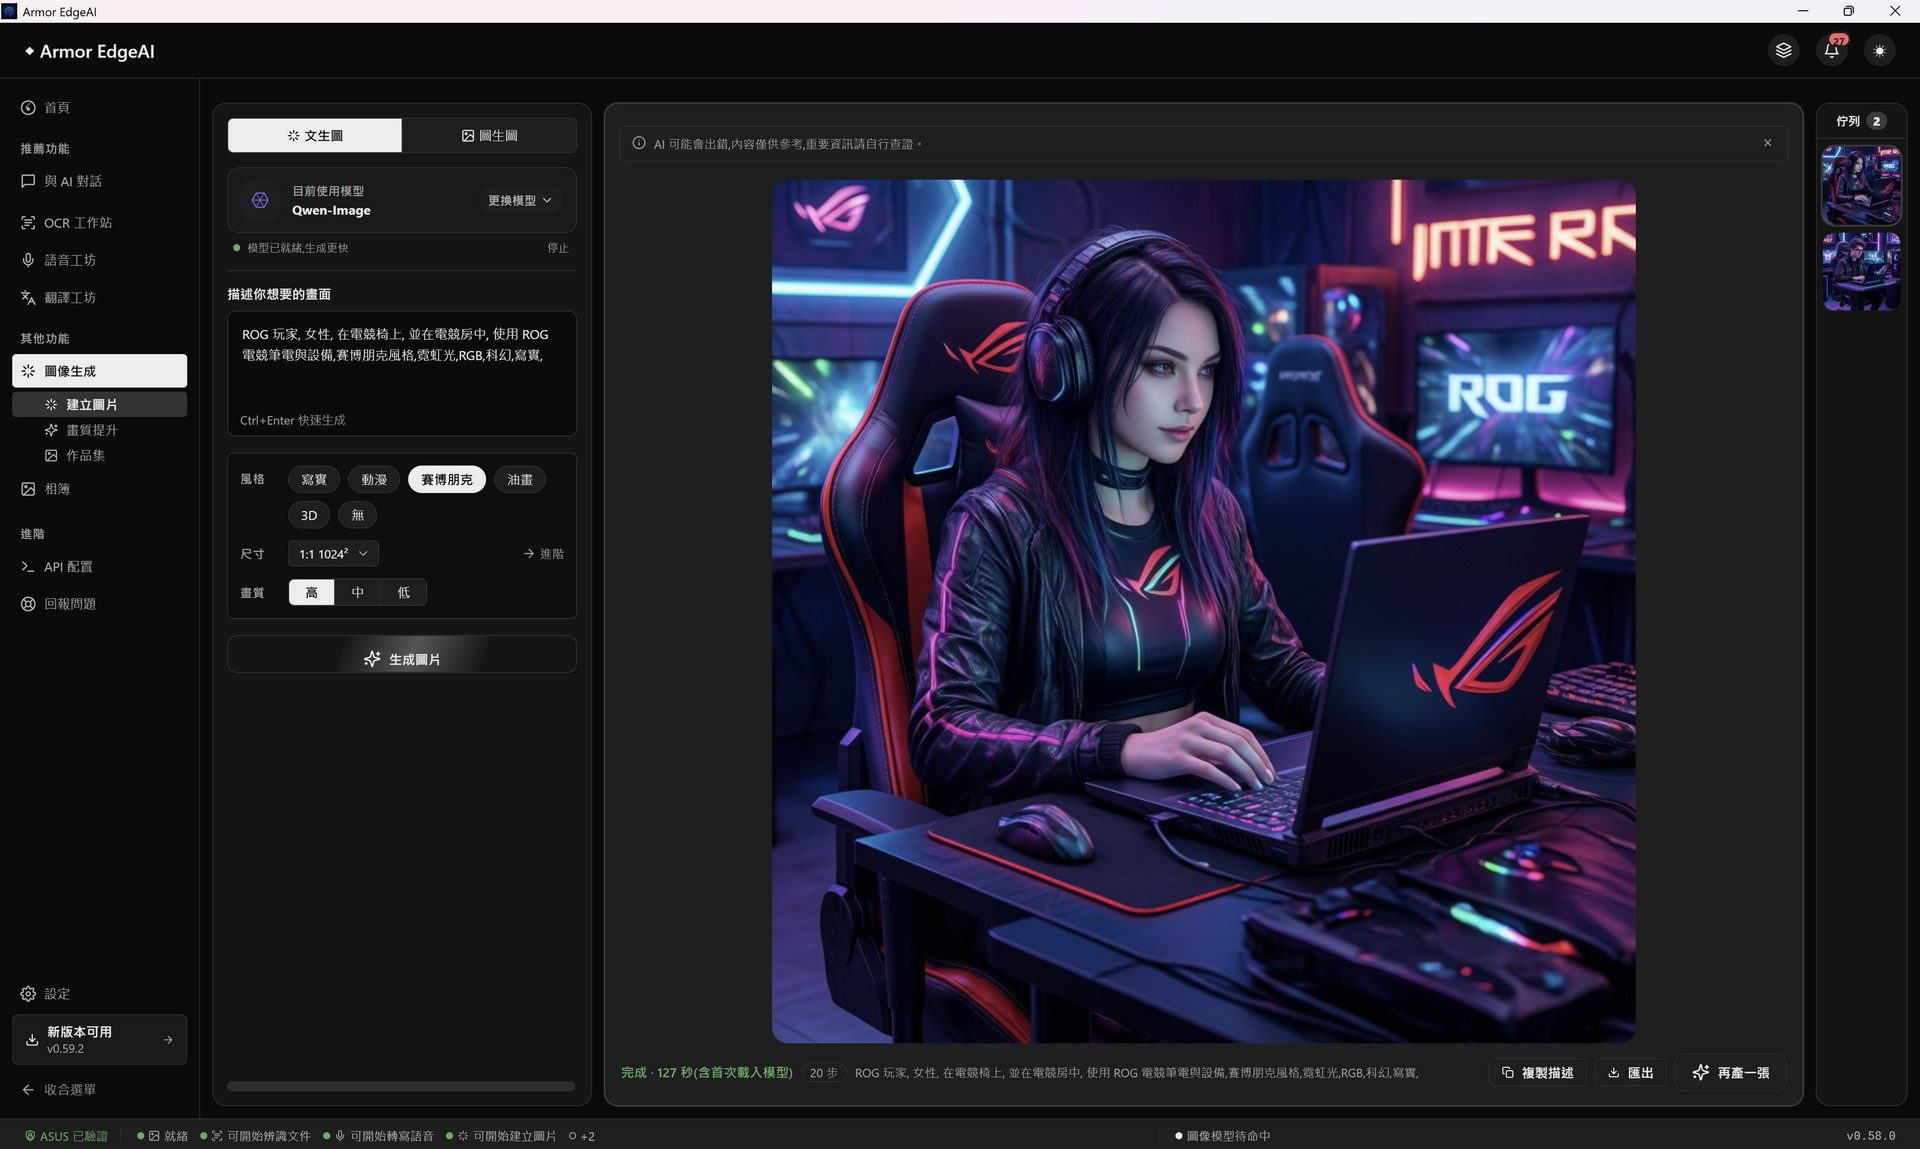Click the info icon in AI disclaimer
The height and width of the screenshot is (1149, 1920).
(639, 144)
